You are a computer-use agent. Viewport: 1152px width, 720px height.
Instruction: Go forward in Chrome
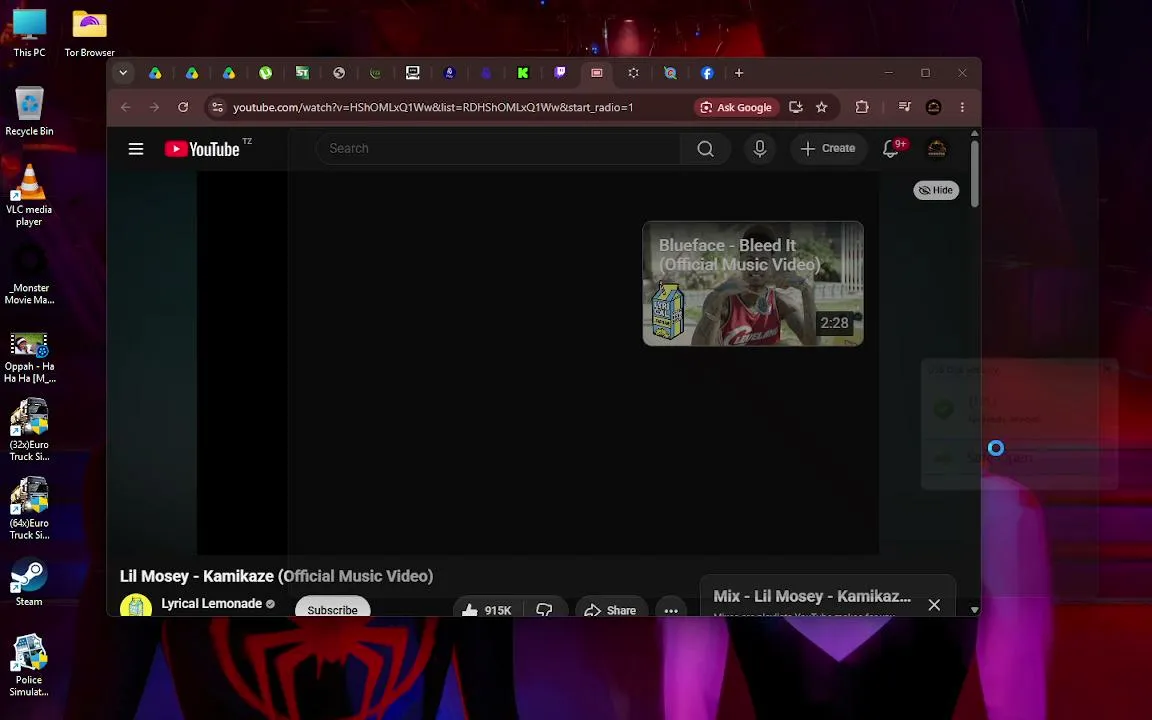[154, 107]
